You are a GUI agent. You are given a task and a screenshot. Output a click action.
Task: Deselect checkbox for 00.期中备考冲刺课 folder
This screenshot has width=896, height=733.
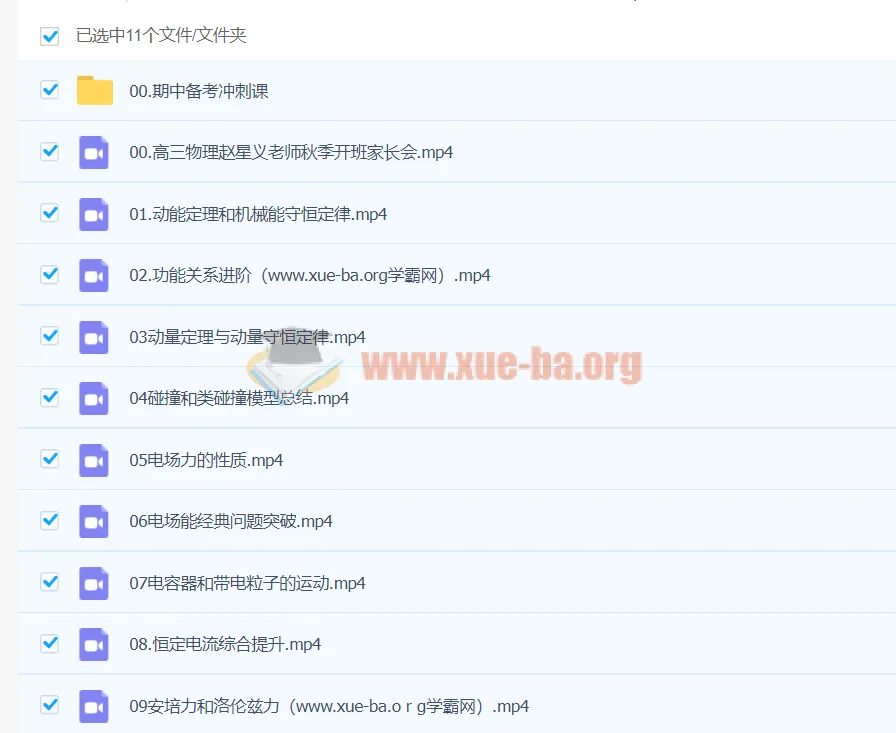pos(49,90)
